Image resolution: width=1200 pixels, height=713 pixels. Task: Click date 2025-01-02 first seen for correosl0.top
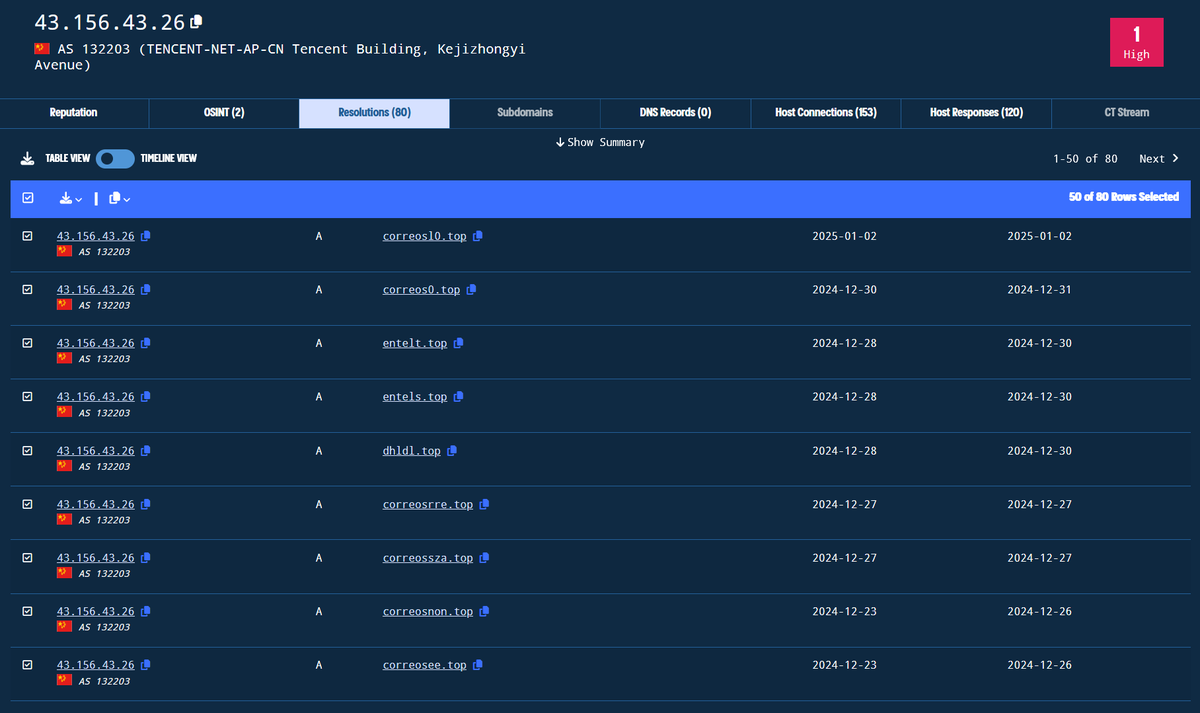tap(844, 236)
